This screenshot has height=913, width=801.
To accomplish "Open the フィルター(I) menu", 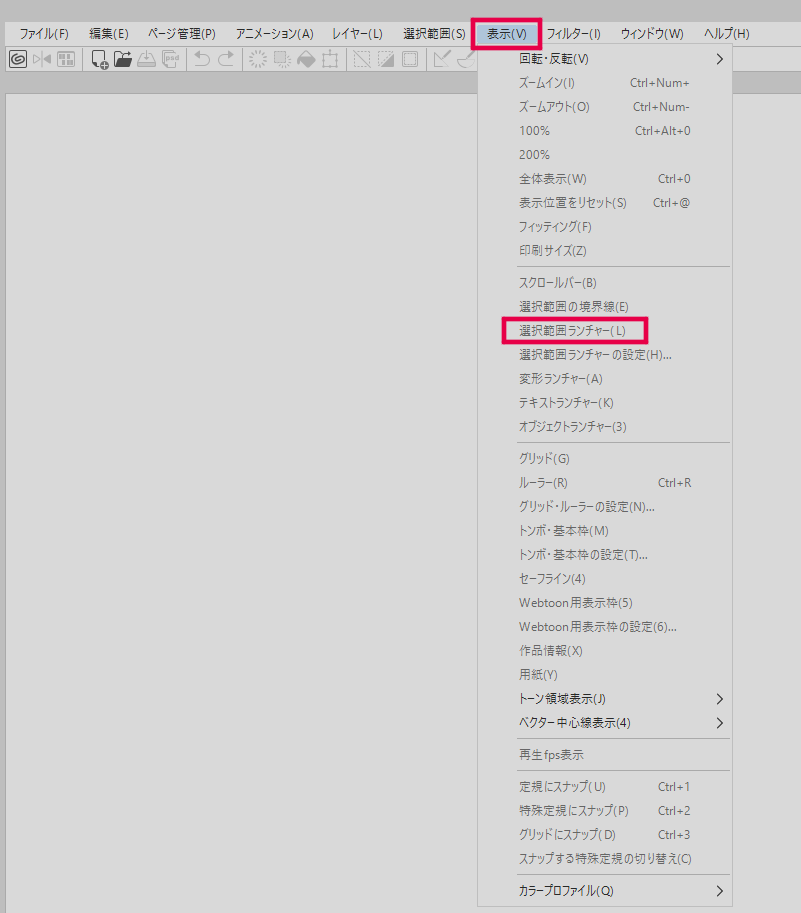I will click(573, 34).
